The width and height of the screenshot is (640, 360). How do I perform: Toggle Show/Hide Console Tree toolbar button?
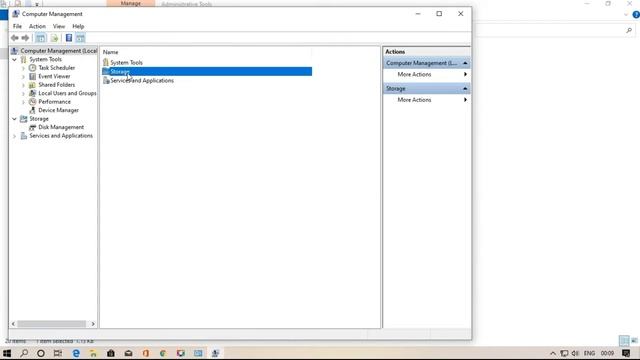(x=40, y=38)
